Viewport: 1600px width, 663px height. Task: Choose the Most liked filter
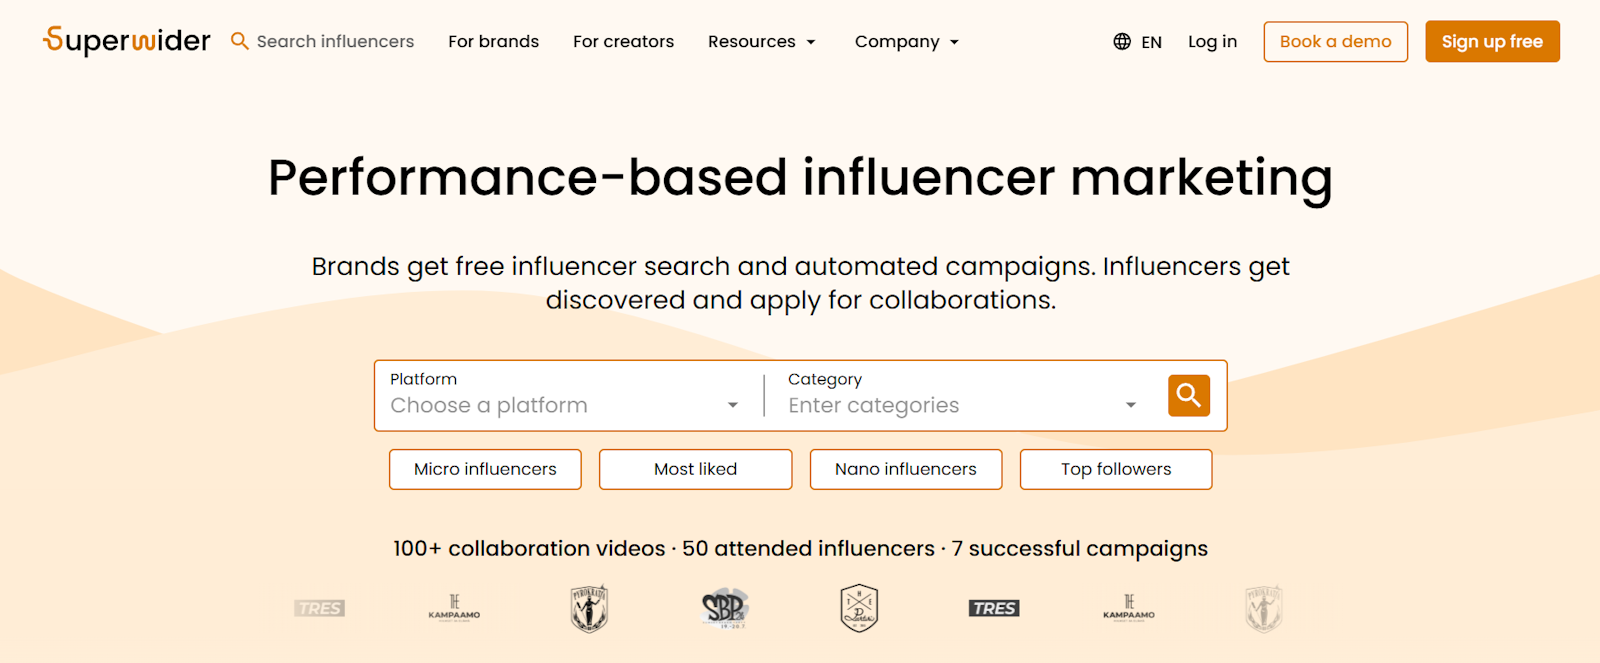(x=695, y=469)
